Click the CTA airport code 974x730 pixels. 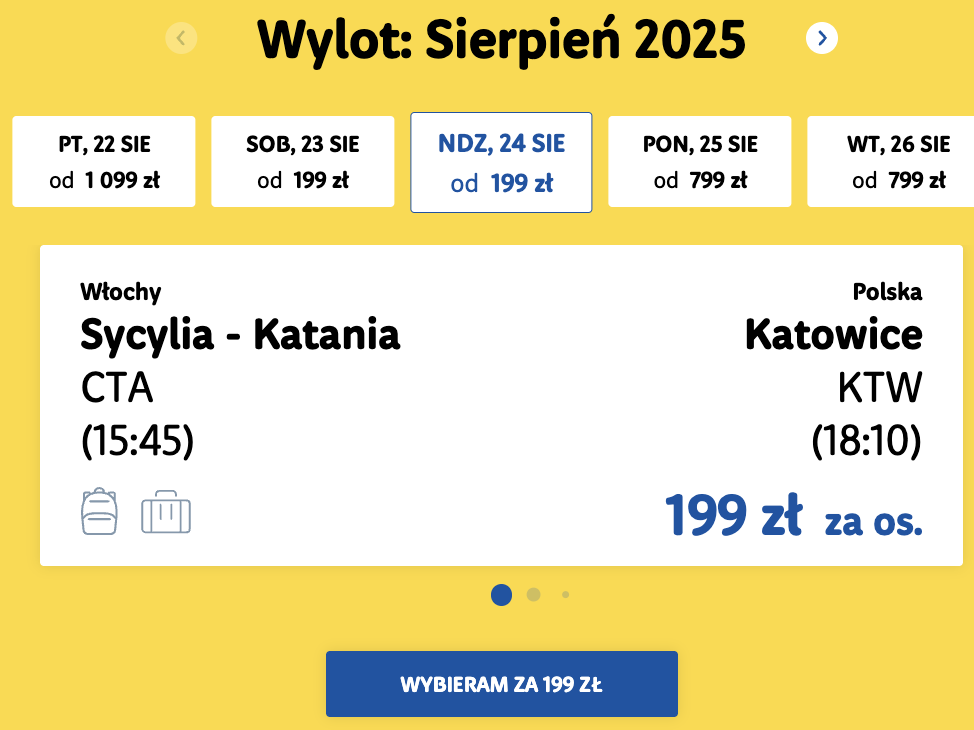(x=117, y=388)
